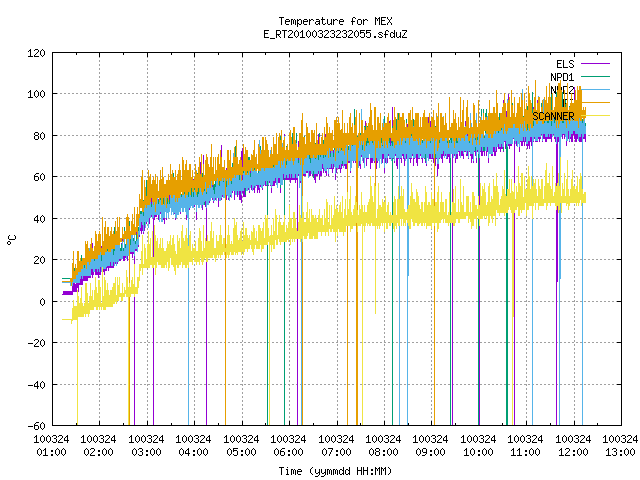Click the y-axis tick label -20
The image size is (640, 480).
[36, 343]
